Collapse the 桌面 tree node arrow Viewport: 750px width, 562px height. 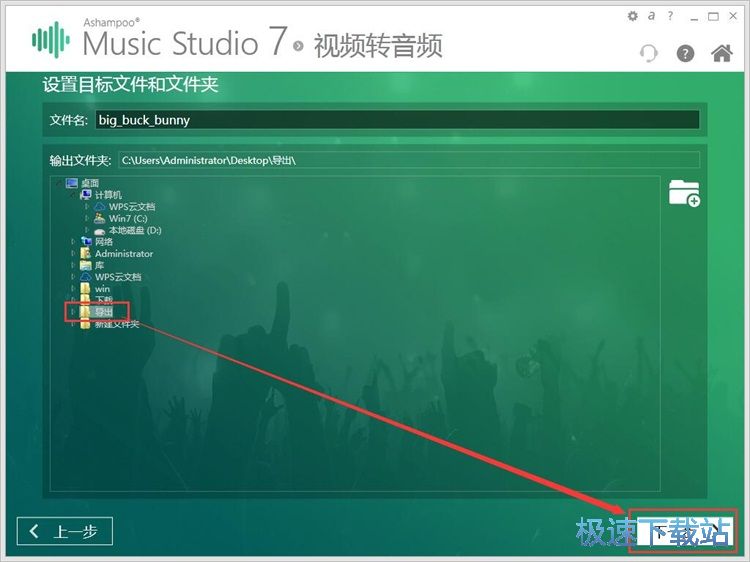coord(58,183)
